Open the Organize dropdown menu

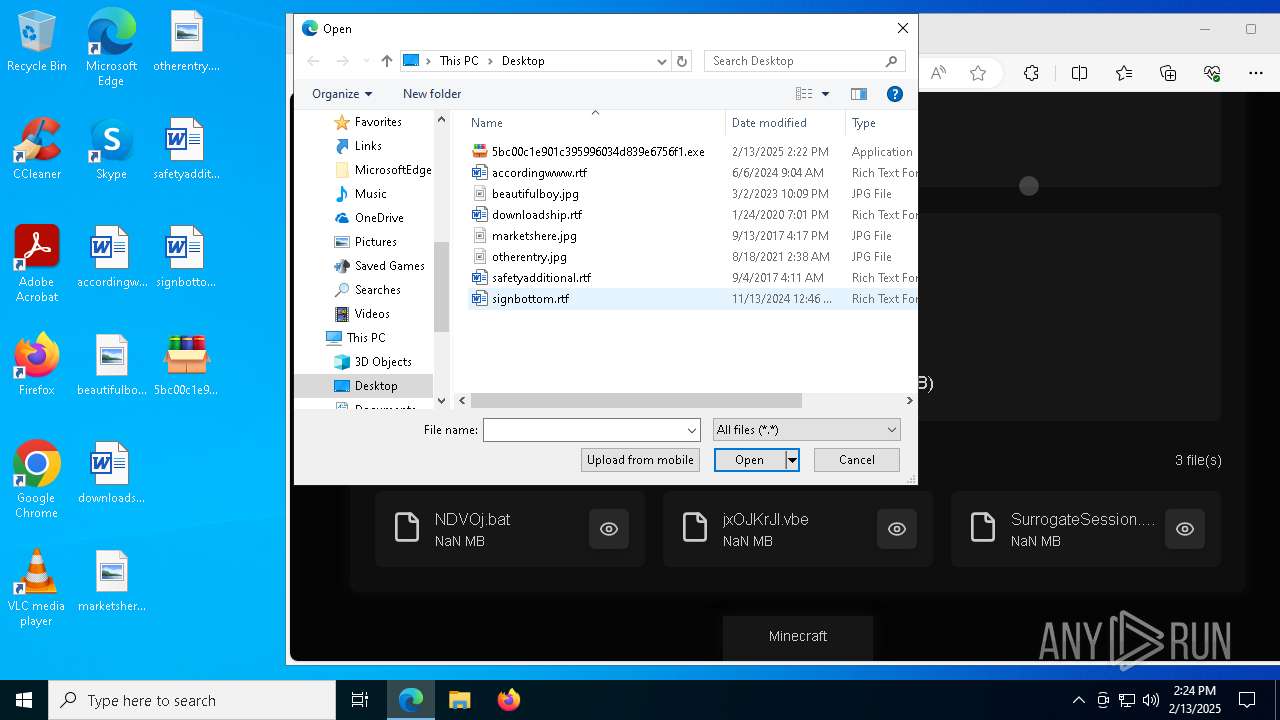click(342, 94)
